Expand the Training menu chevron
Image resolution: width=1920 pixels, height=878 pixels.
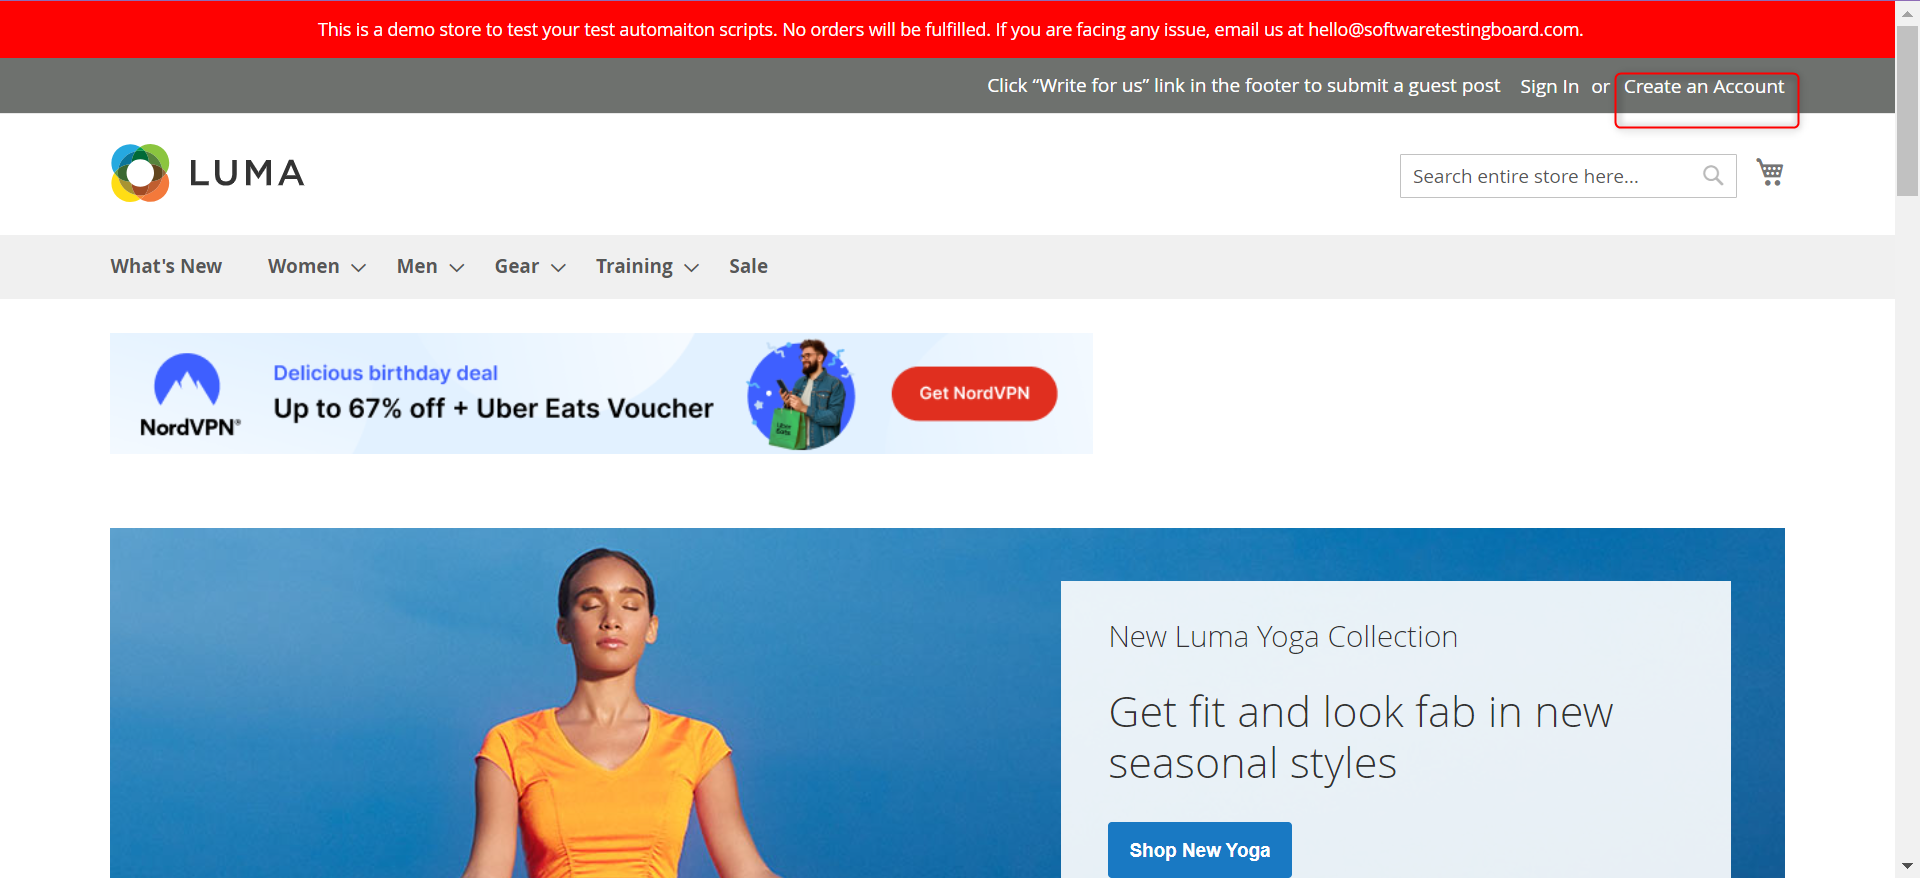pos(691,267)
